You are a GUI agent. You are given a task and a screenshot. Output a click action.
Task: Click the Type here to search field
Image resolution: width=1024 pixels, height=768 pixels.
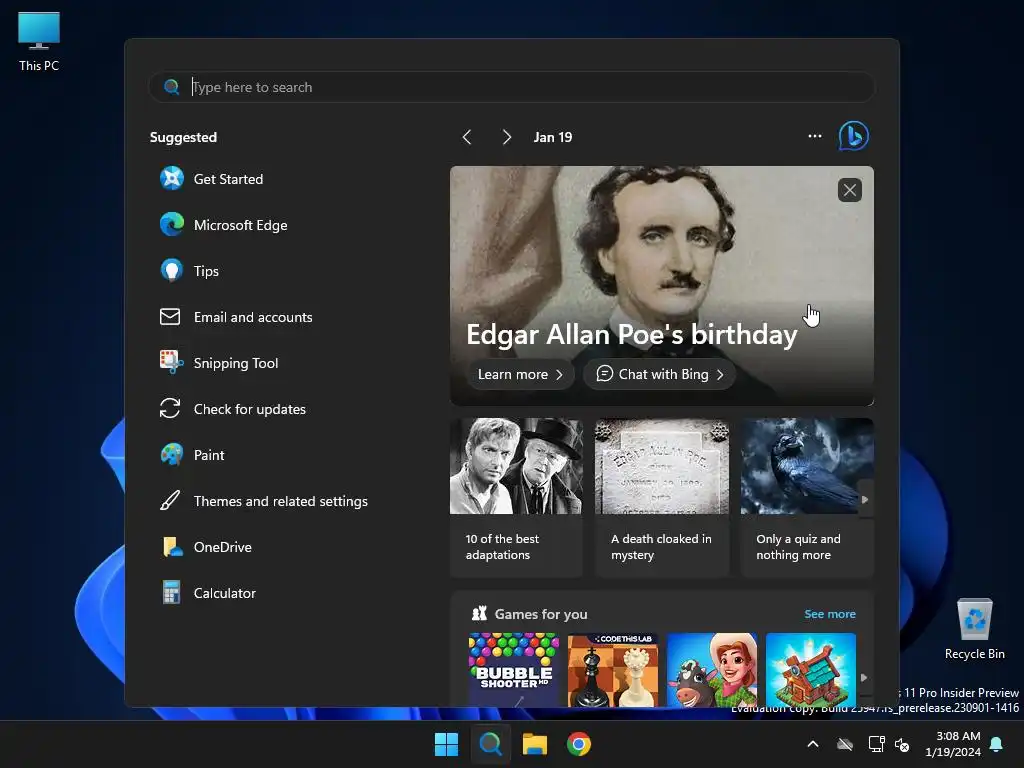click(x=511, y=87)
